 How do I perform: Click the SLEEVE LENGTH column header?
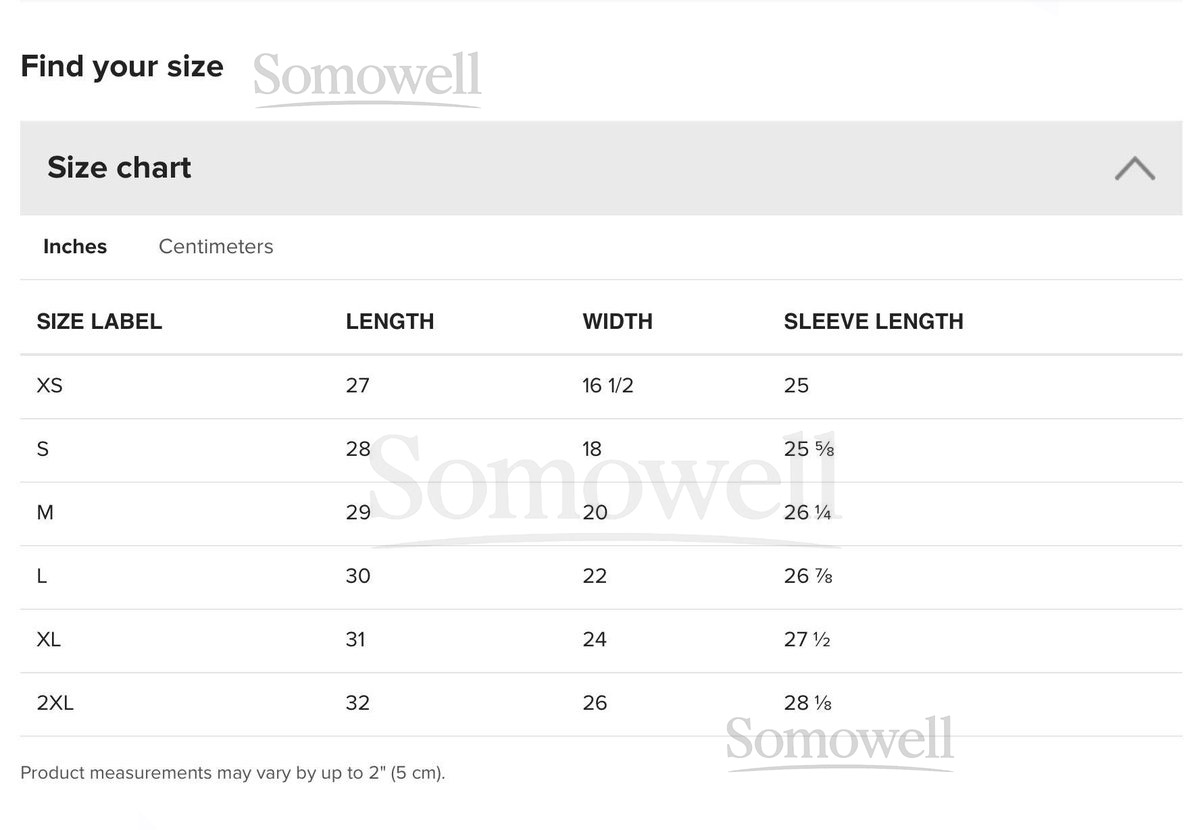click(873, 322)
